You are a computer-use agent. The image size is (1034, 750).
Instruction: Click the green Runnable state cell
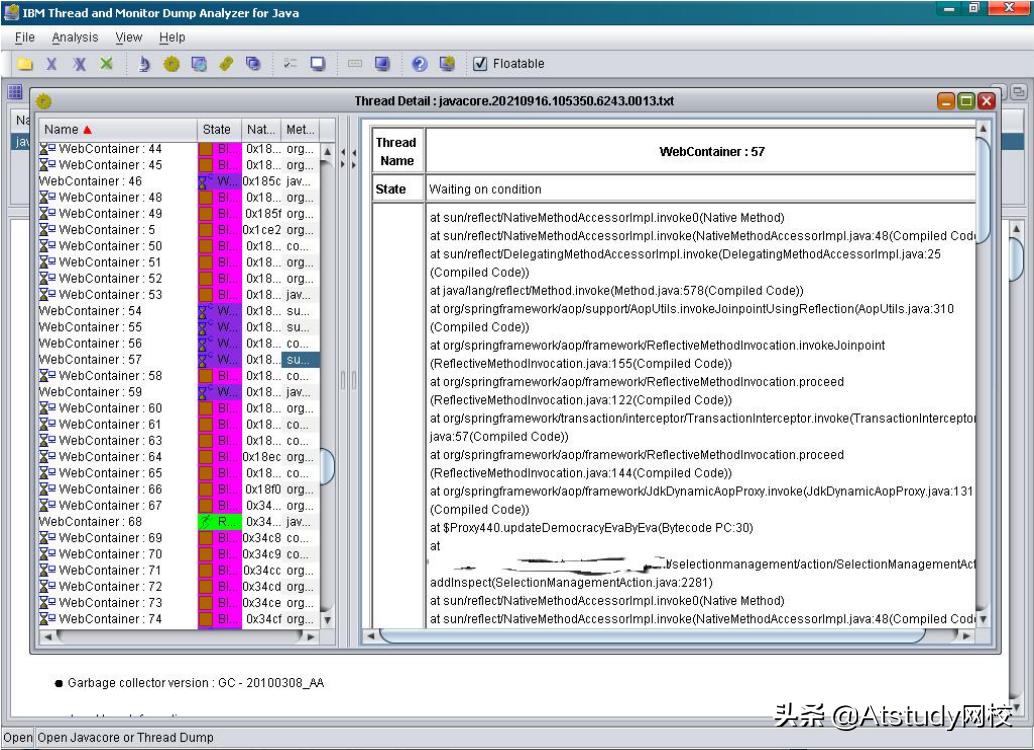click(x=219, y=521)
